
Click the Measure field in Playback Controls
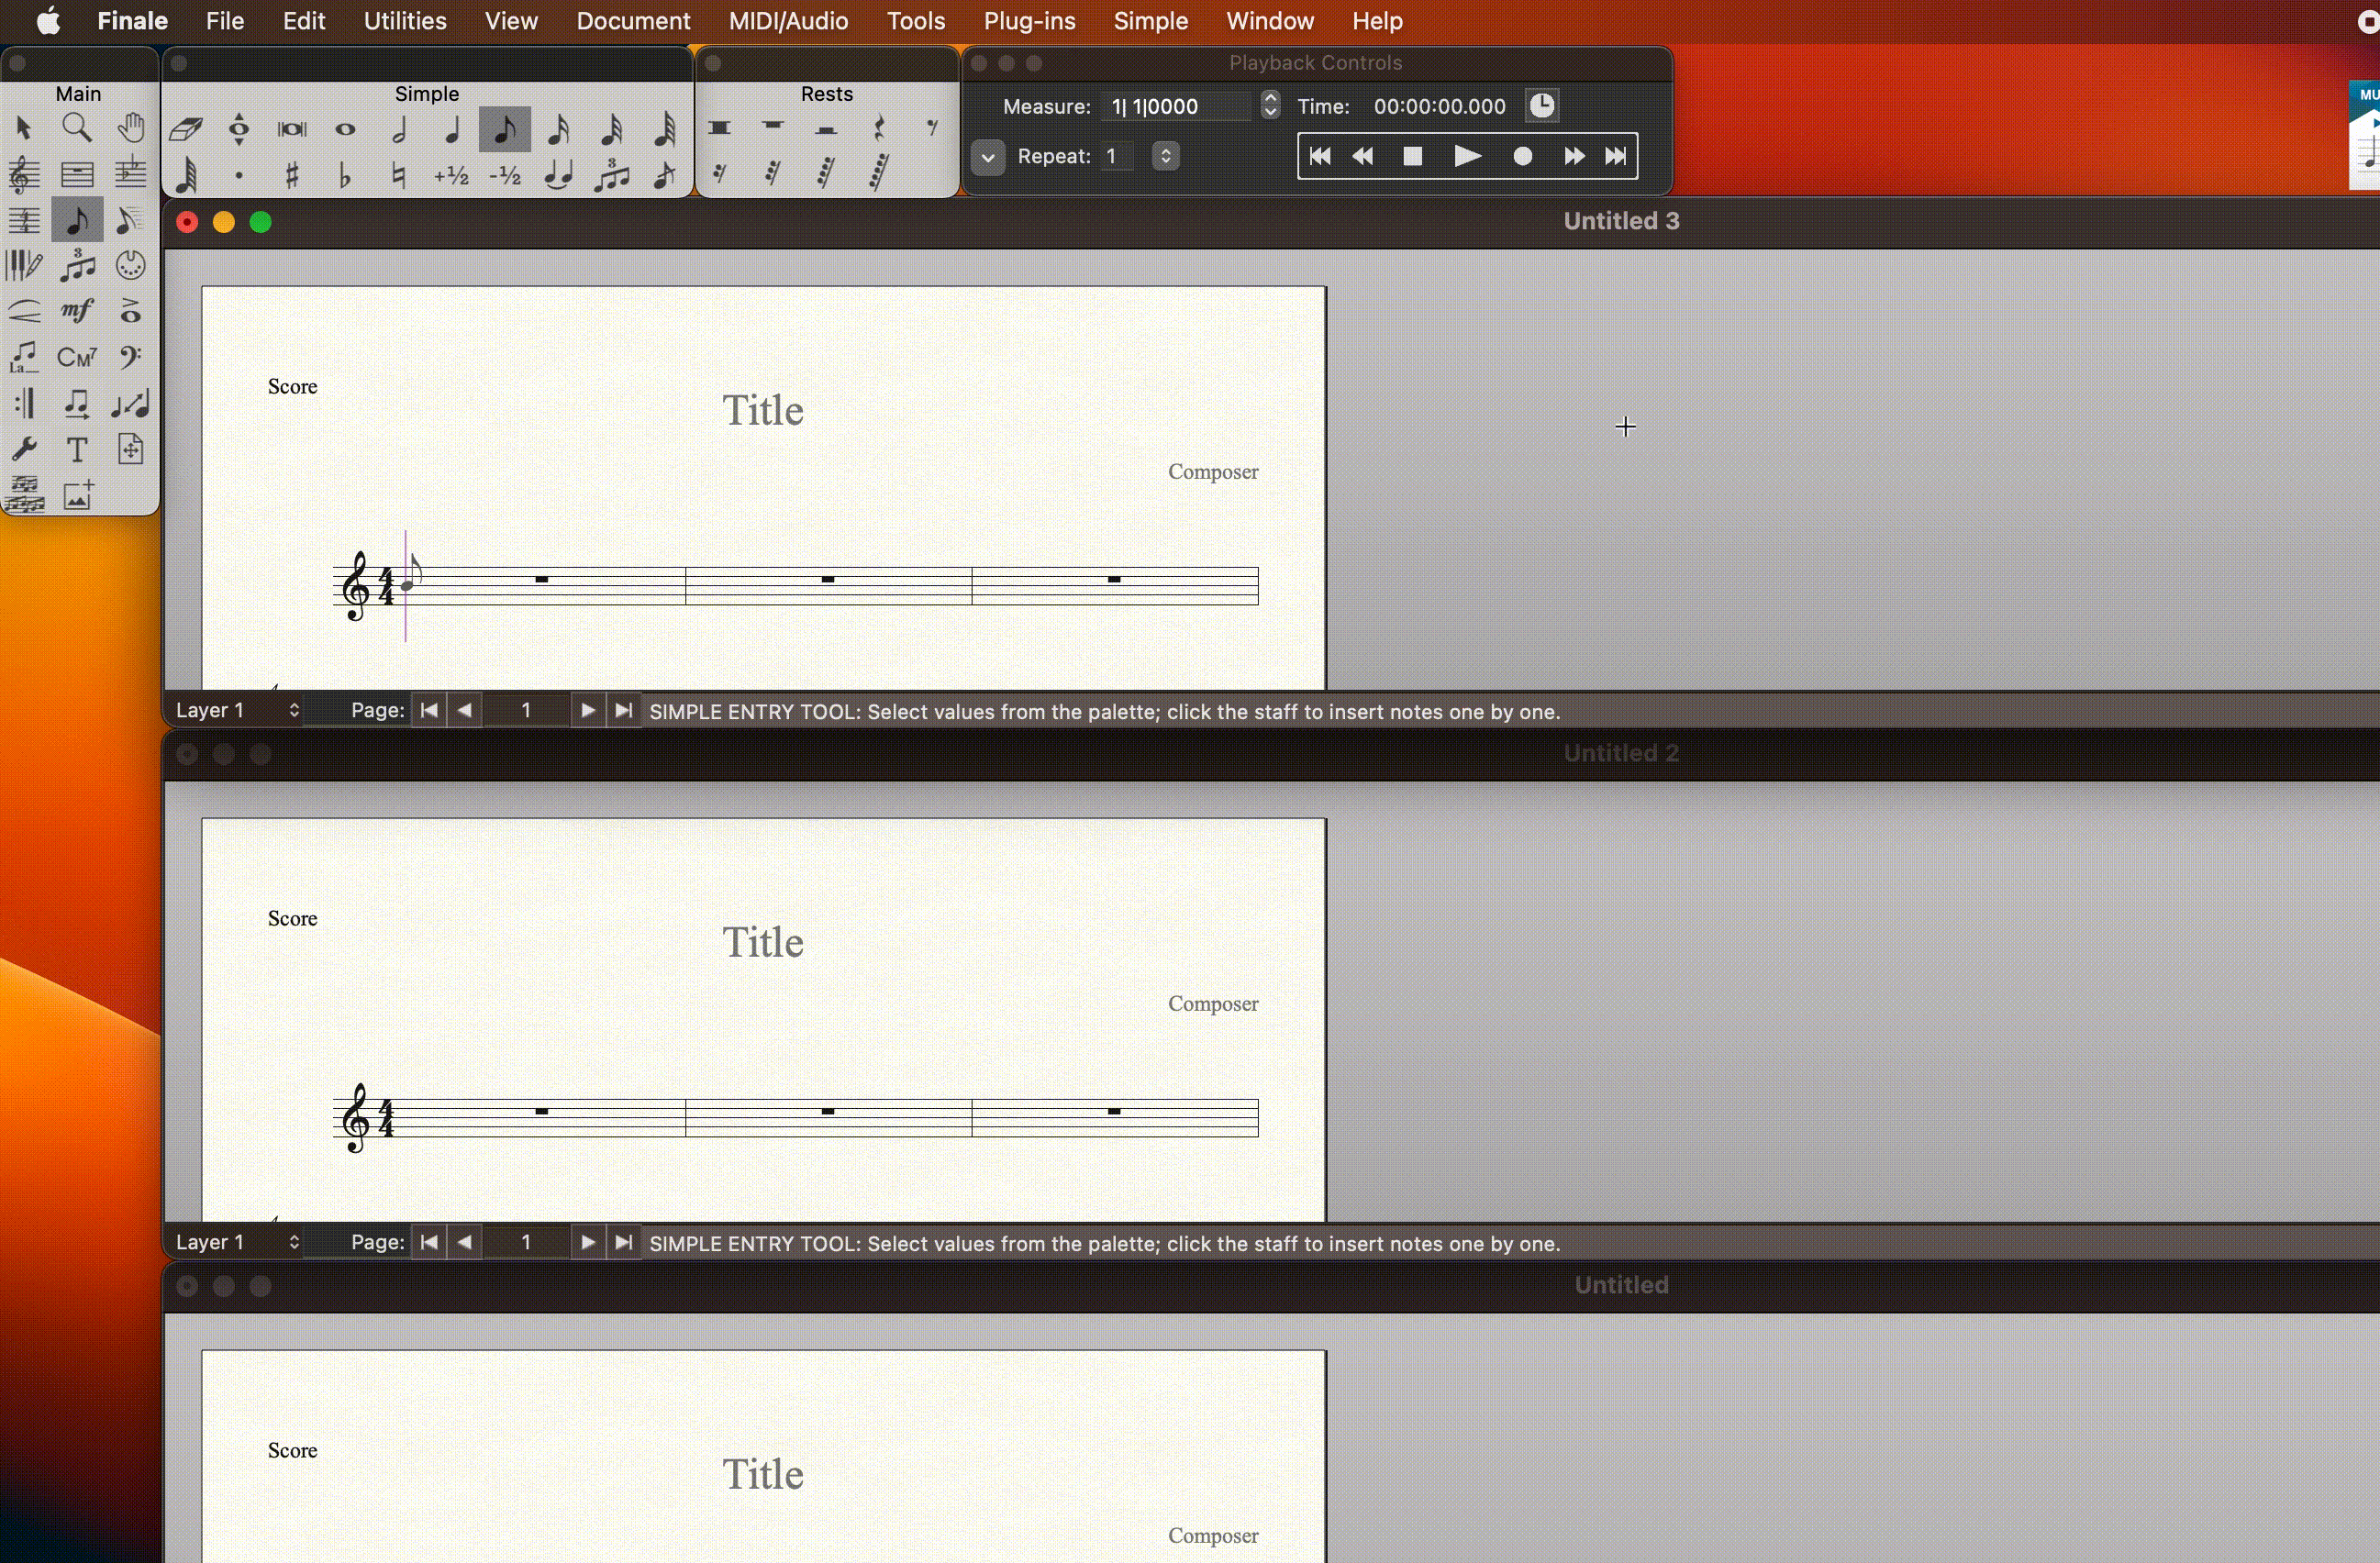coord(1178,107)
